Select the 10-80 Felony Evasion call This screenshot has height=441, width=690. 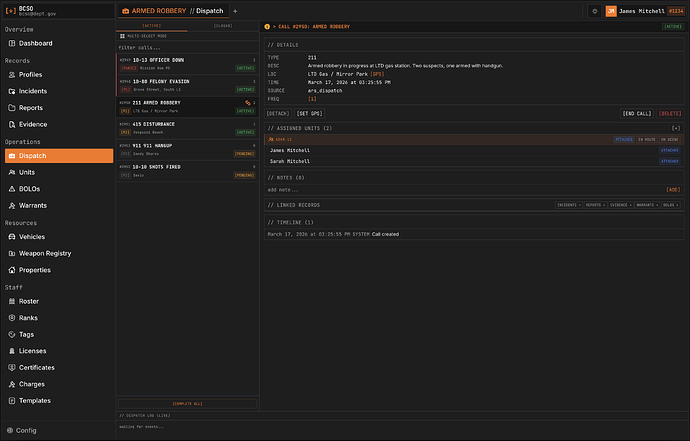click(187, 85)
